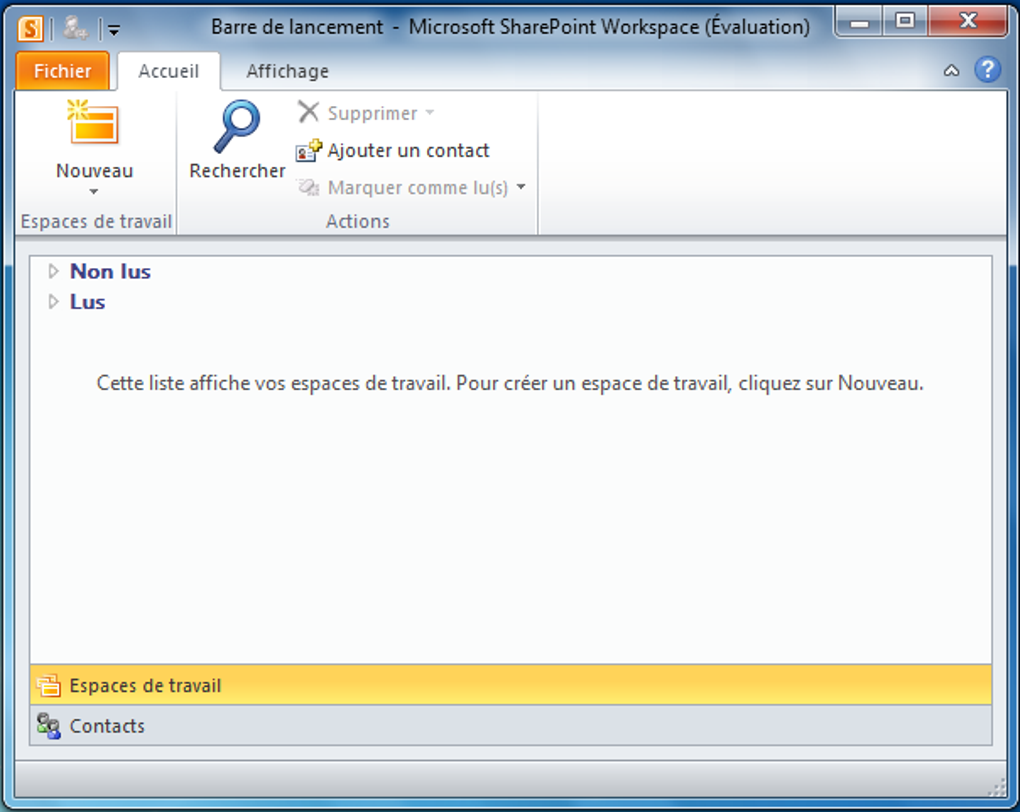
Task: Maximize the Barre de lancement window
Action: [905, 21]
